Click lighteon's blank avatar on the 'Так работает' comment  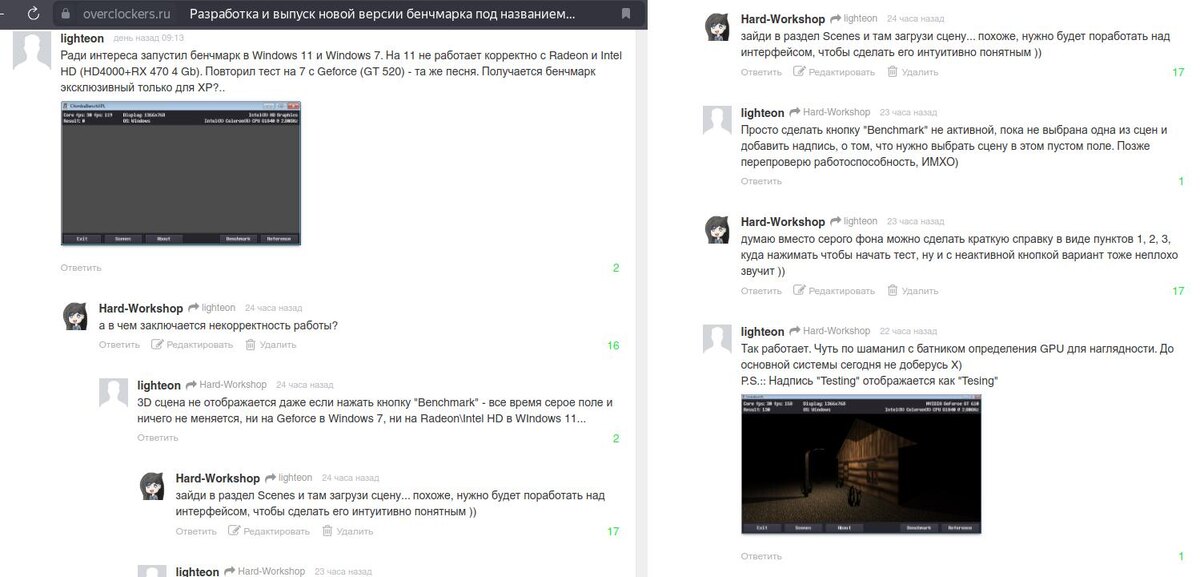tap(717, 339)
